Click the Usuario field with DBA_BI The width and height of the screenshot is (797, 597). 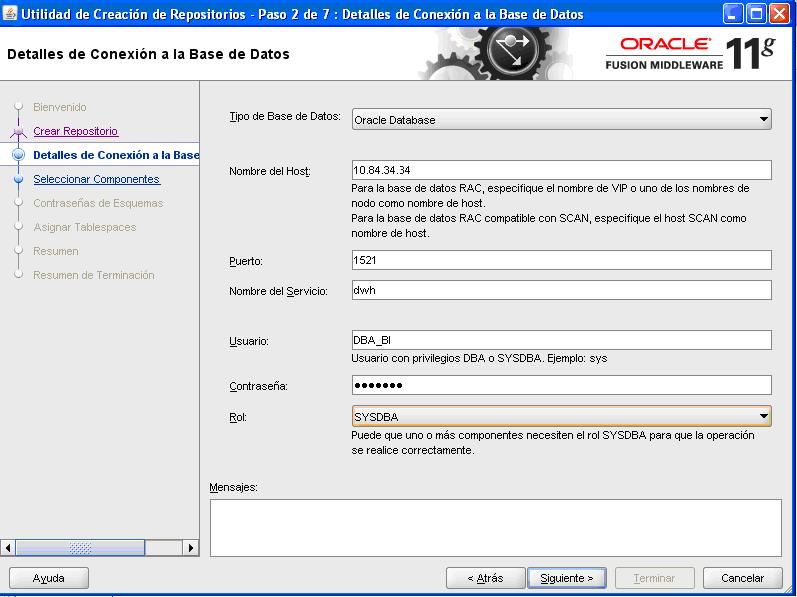(561, 340)
